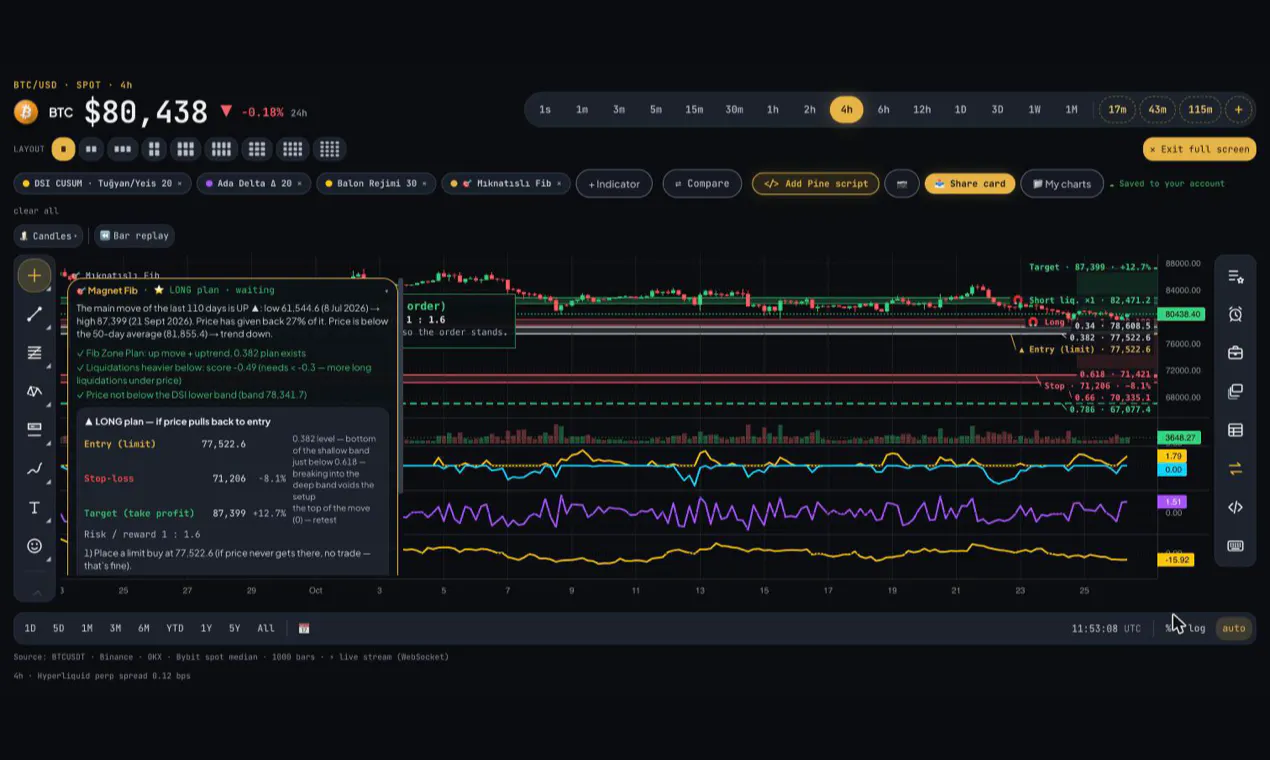Click the yellow Balon Rejimi color dot
Screen dimensions: 1270x760
(327, 184)
